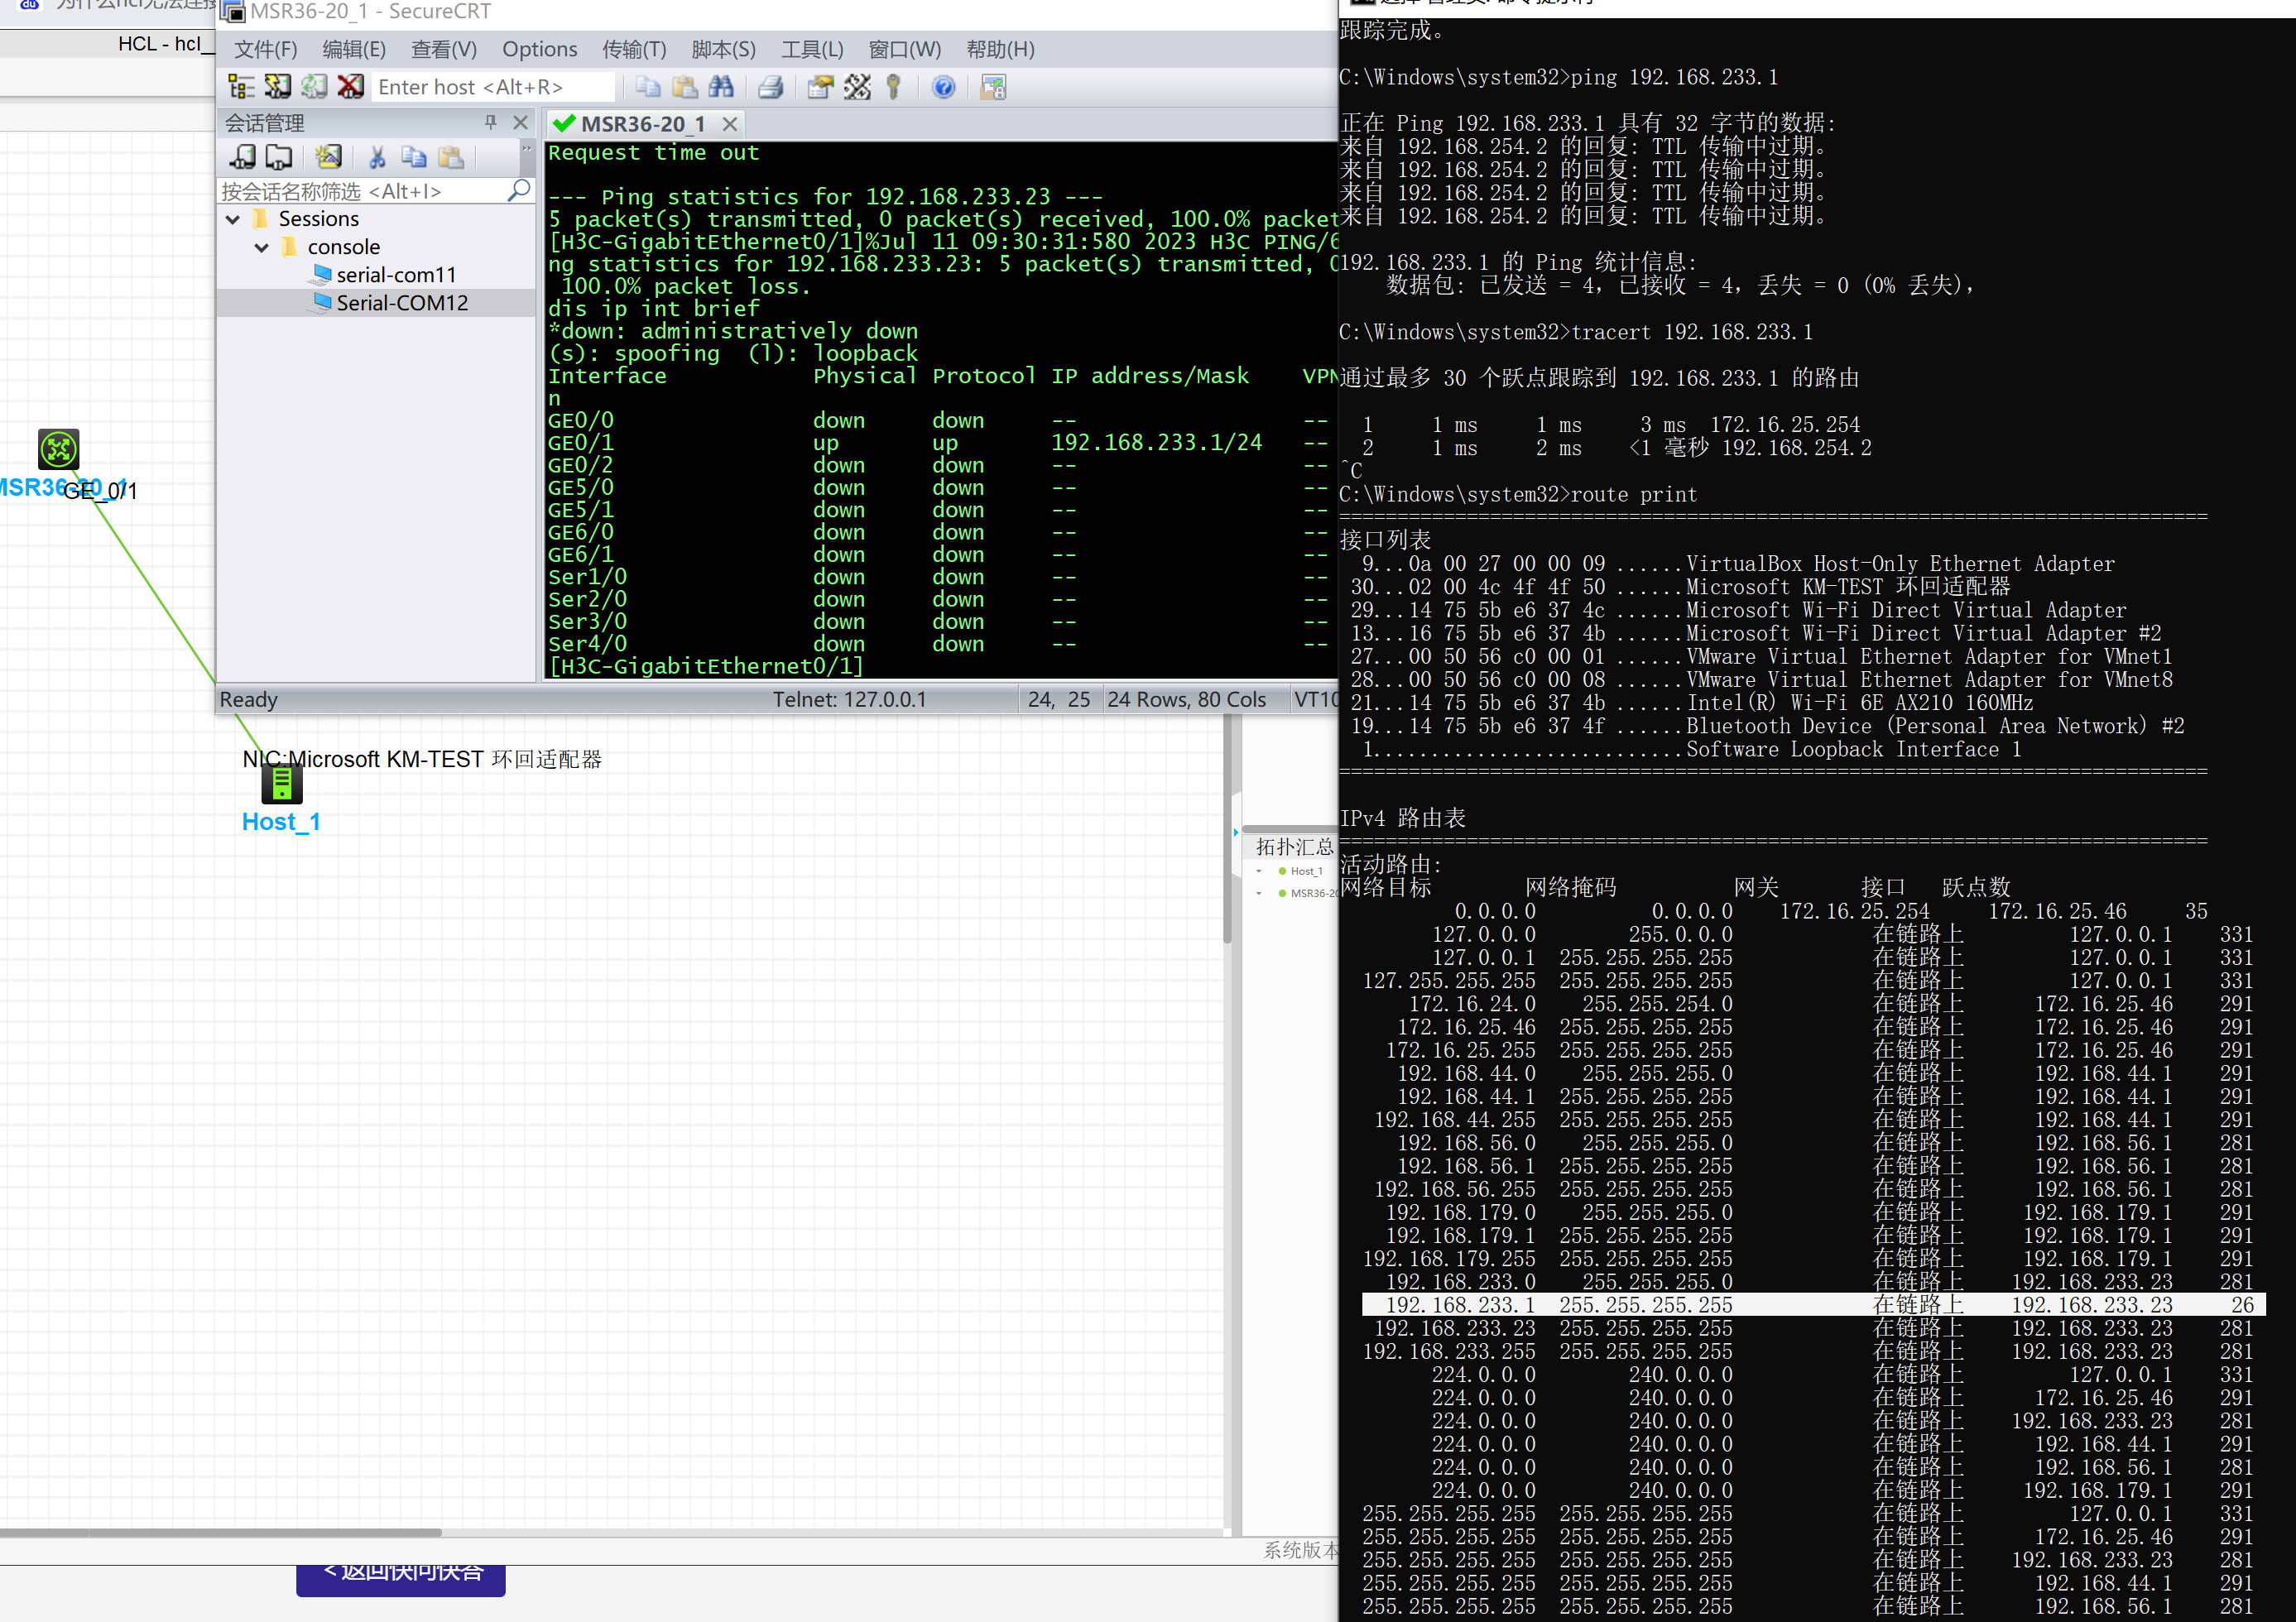Viewport: 2296px width, 1622px height.
Task: Click the HCL canvas vertical scrollbar
Action: (1227, 830)
